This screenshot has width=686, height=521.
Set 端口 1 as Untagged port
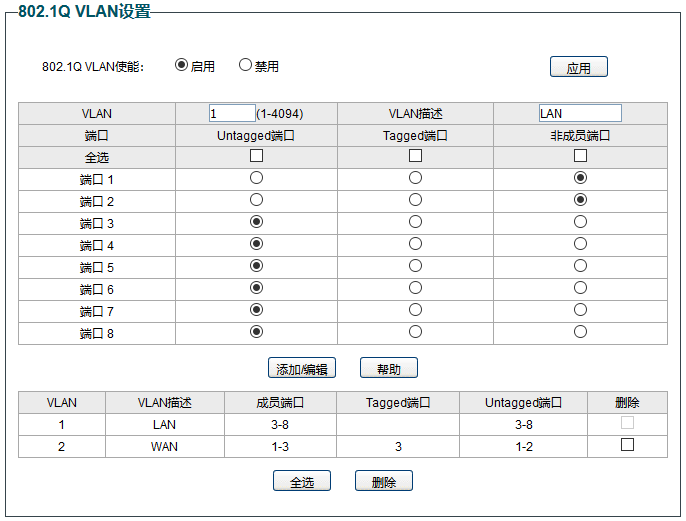(256, 178)
